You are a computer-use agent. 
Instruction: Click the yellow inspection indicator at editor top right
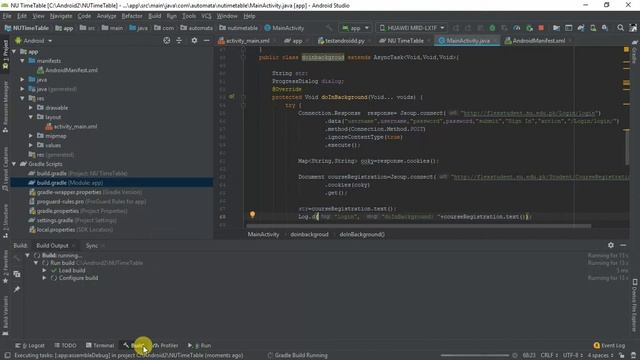click(x=626, y=49)
